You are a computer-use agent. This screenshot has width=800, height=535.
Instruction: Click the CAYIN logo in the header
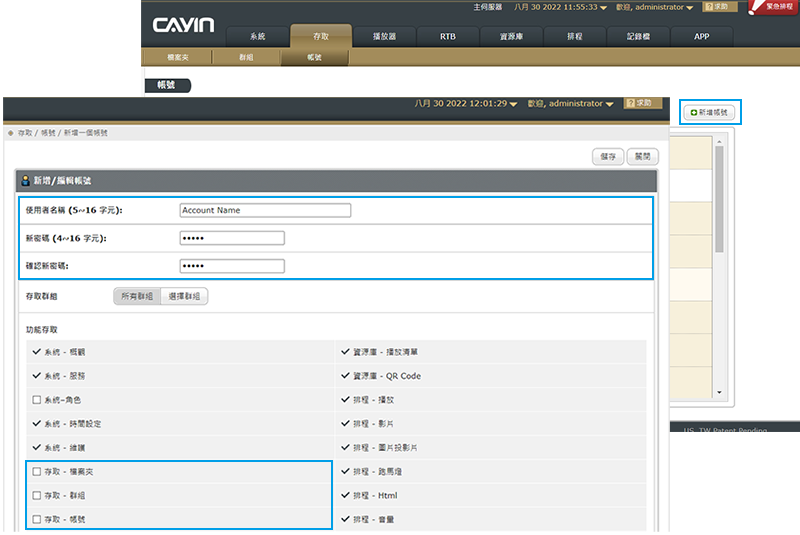tap(183, 25)
